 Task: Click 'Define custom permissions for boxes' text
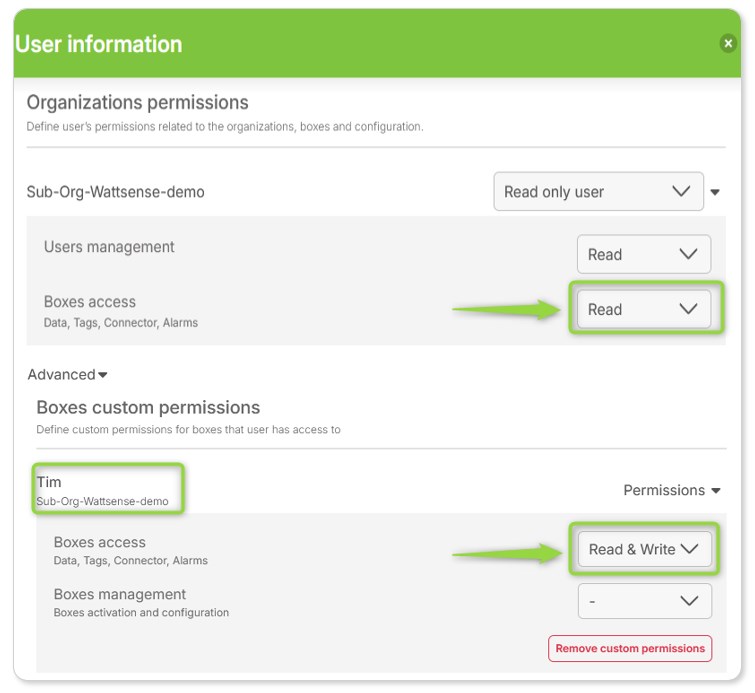pos(188,430)
